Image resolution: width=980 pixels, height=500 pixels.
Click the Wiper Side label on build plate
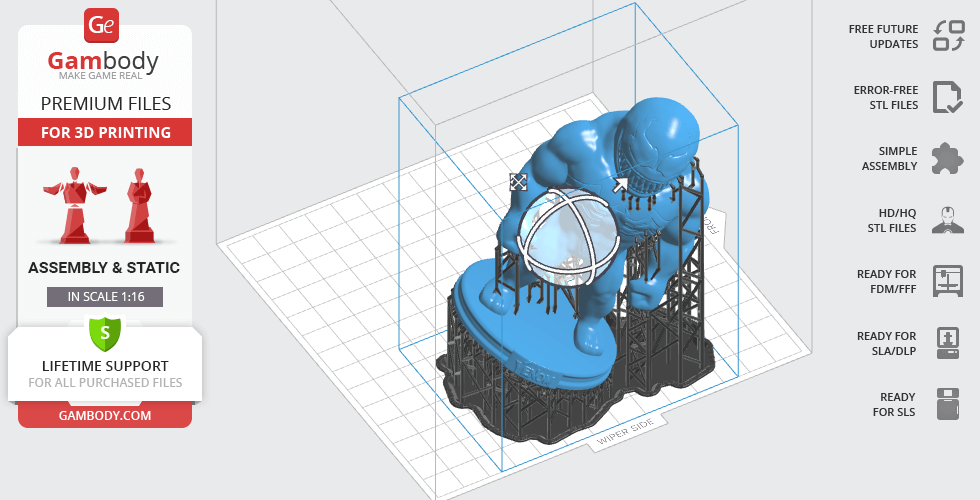tap(626, 429)
